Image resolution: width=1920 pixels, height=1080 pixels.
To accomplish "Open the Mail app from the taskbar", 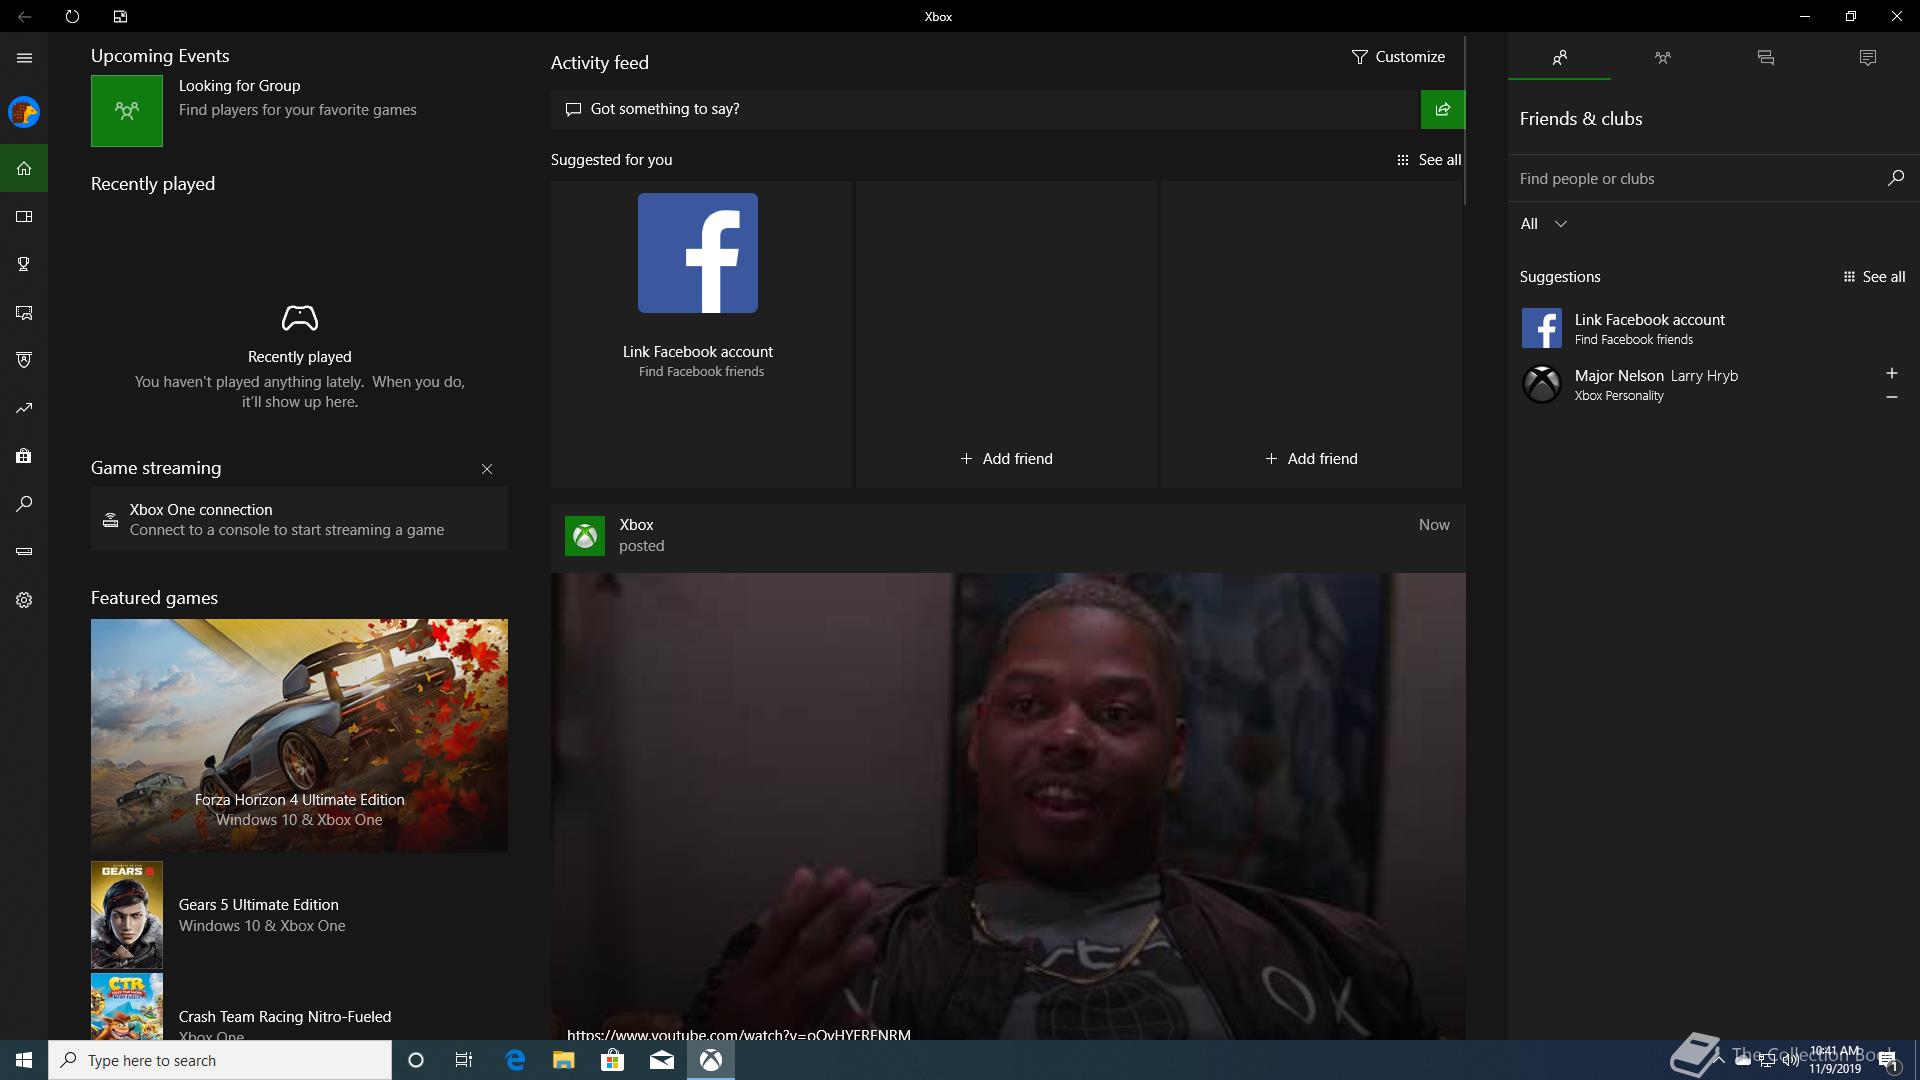I will tap(661, 1060).
